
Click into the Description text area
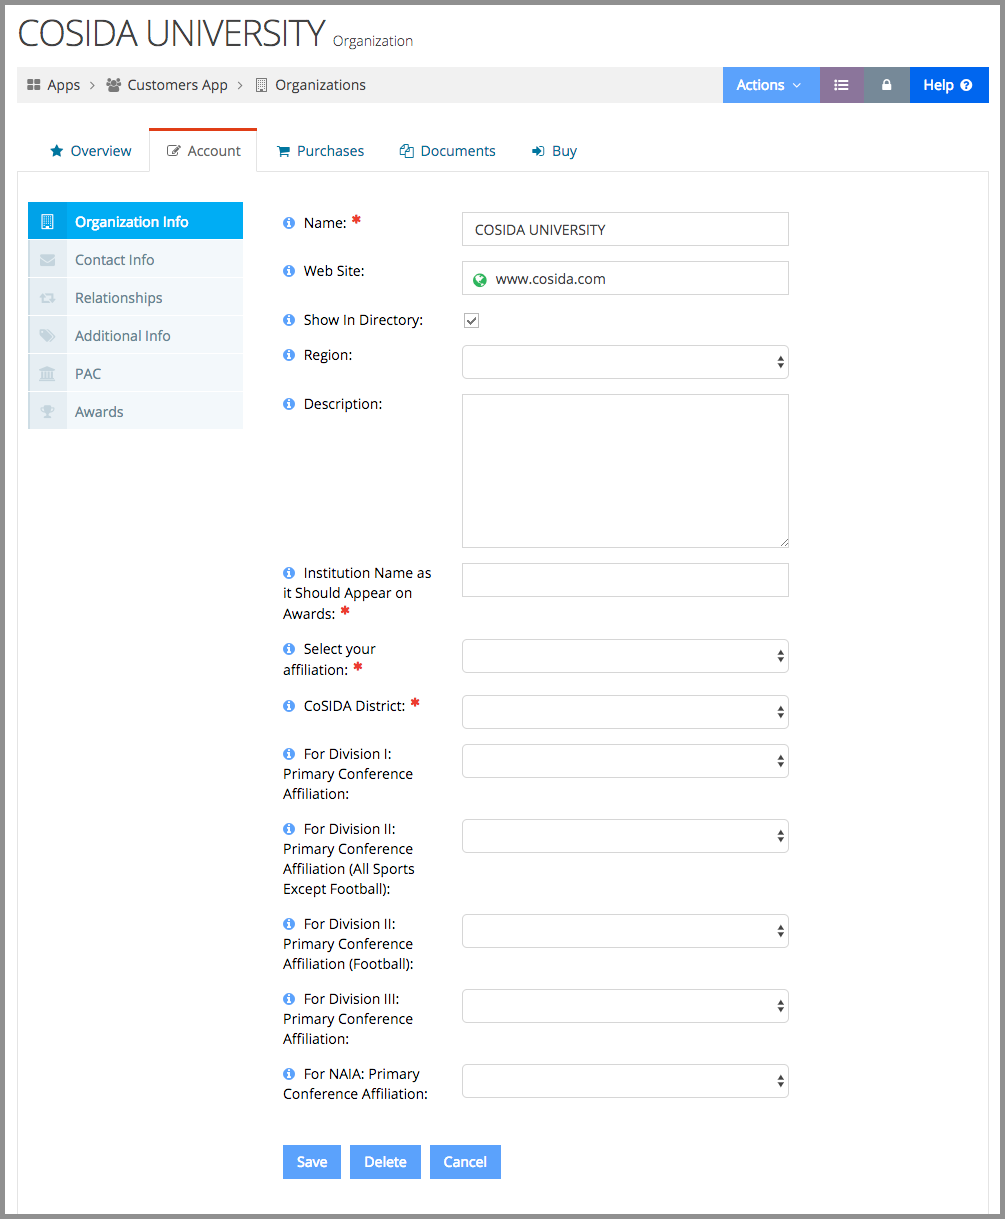(x=625, y=471)
